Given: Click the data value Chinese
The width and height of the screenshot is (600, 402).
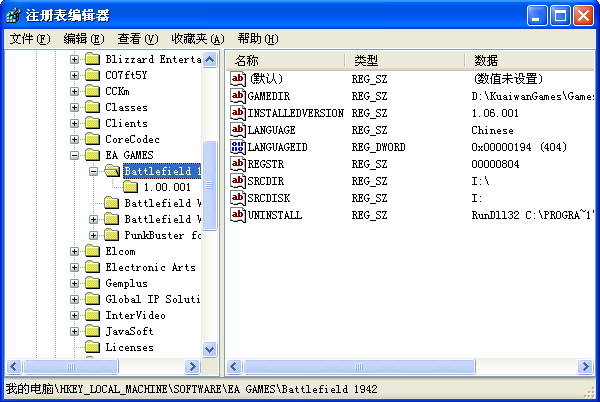Looking at the screenshot, I should [492, 130].
